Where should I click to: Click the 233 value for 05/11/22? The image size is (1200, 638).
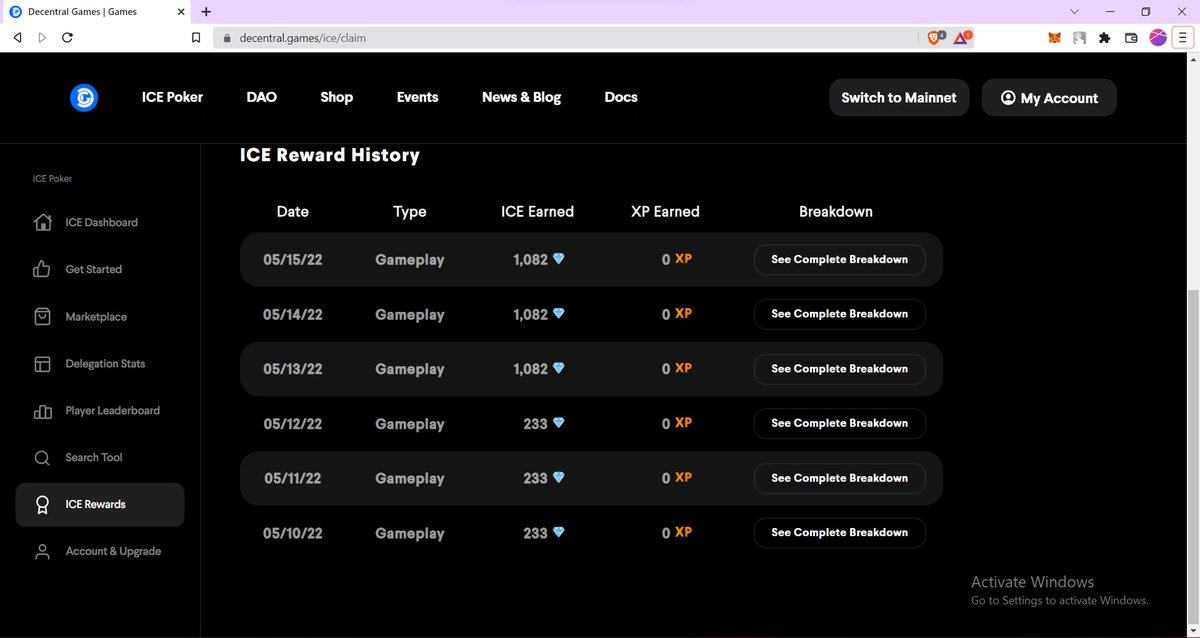536,478
